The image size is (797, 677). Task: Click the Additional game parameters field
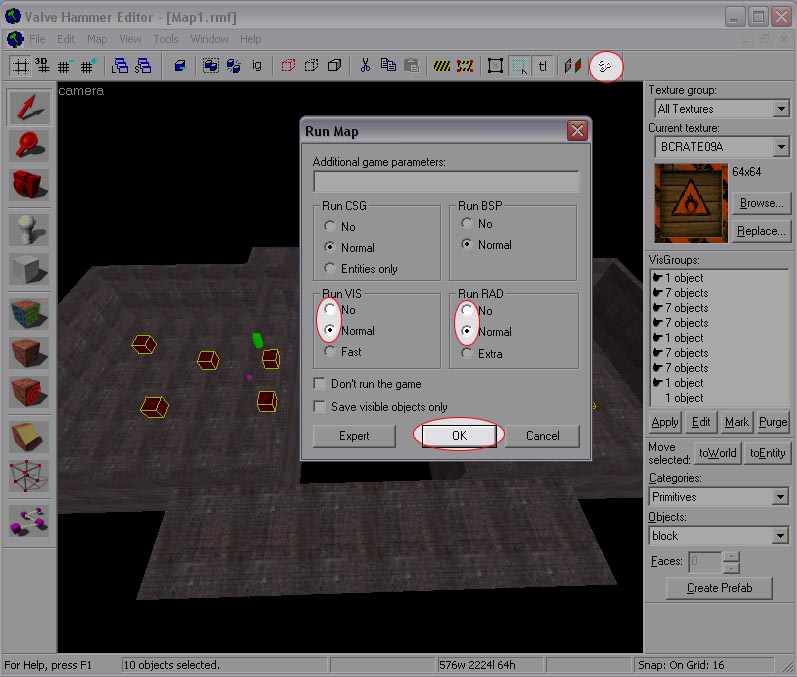446,181
